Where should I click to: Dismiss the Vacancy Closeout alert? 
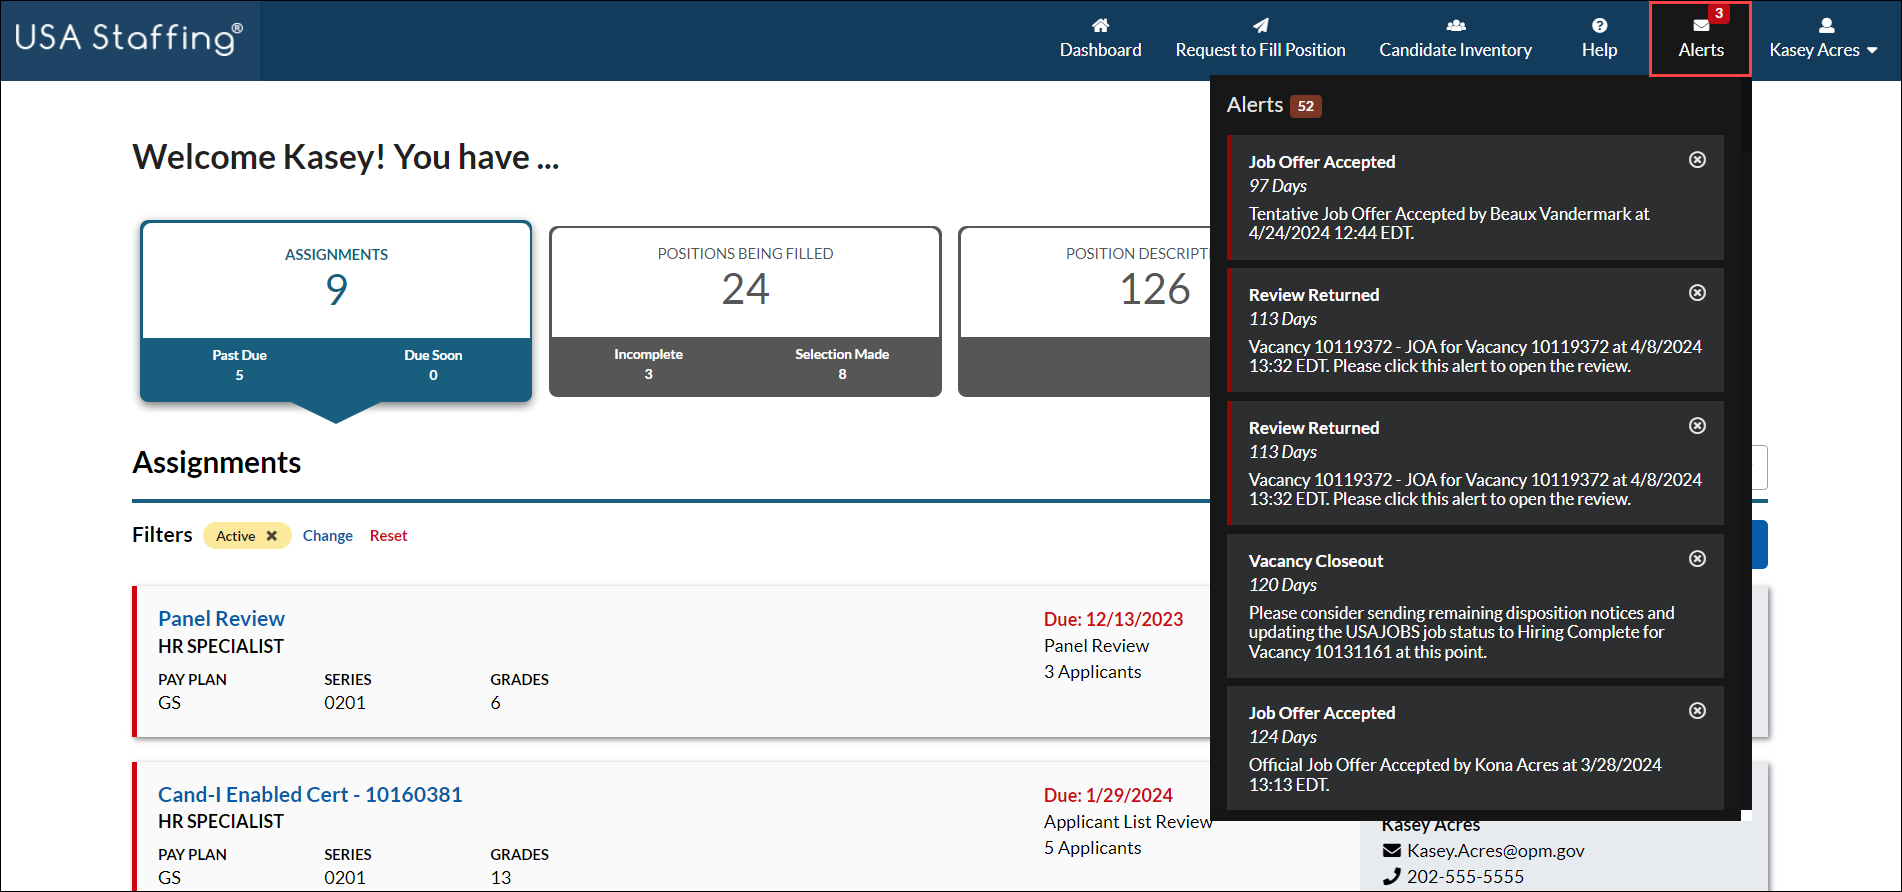[x=1697, y=559]
